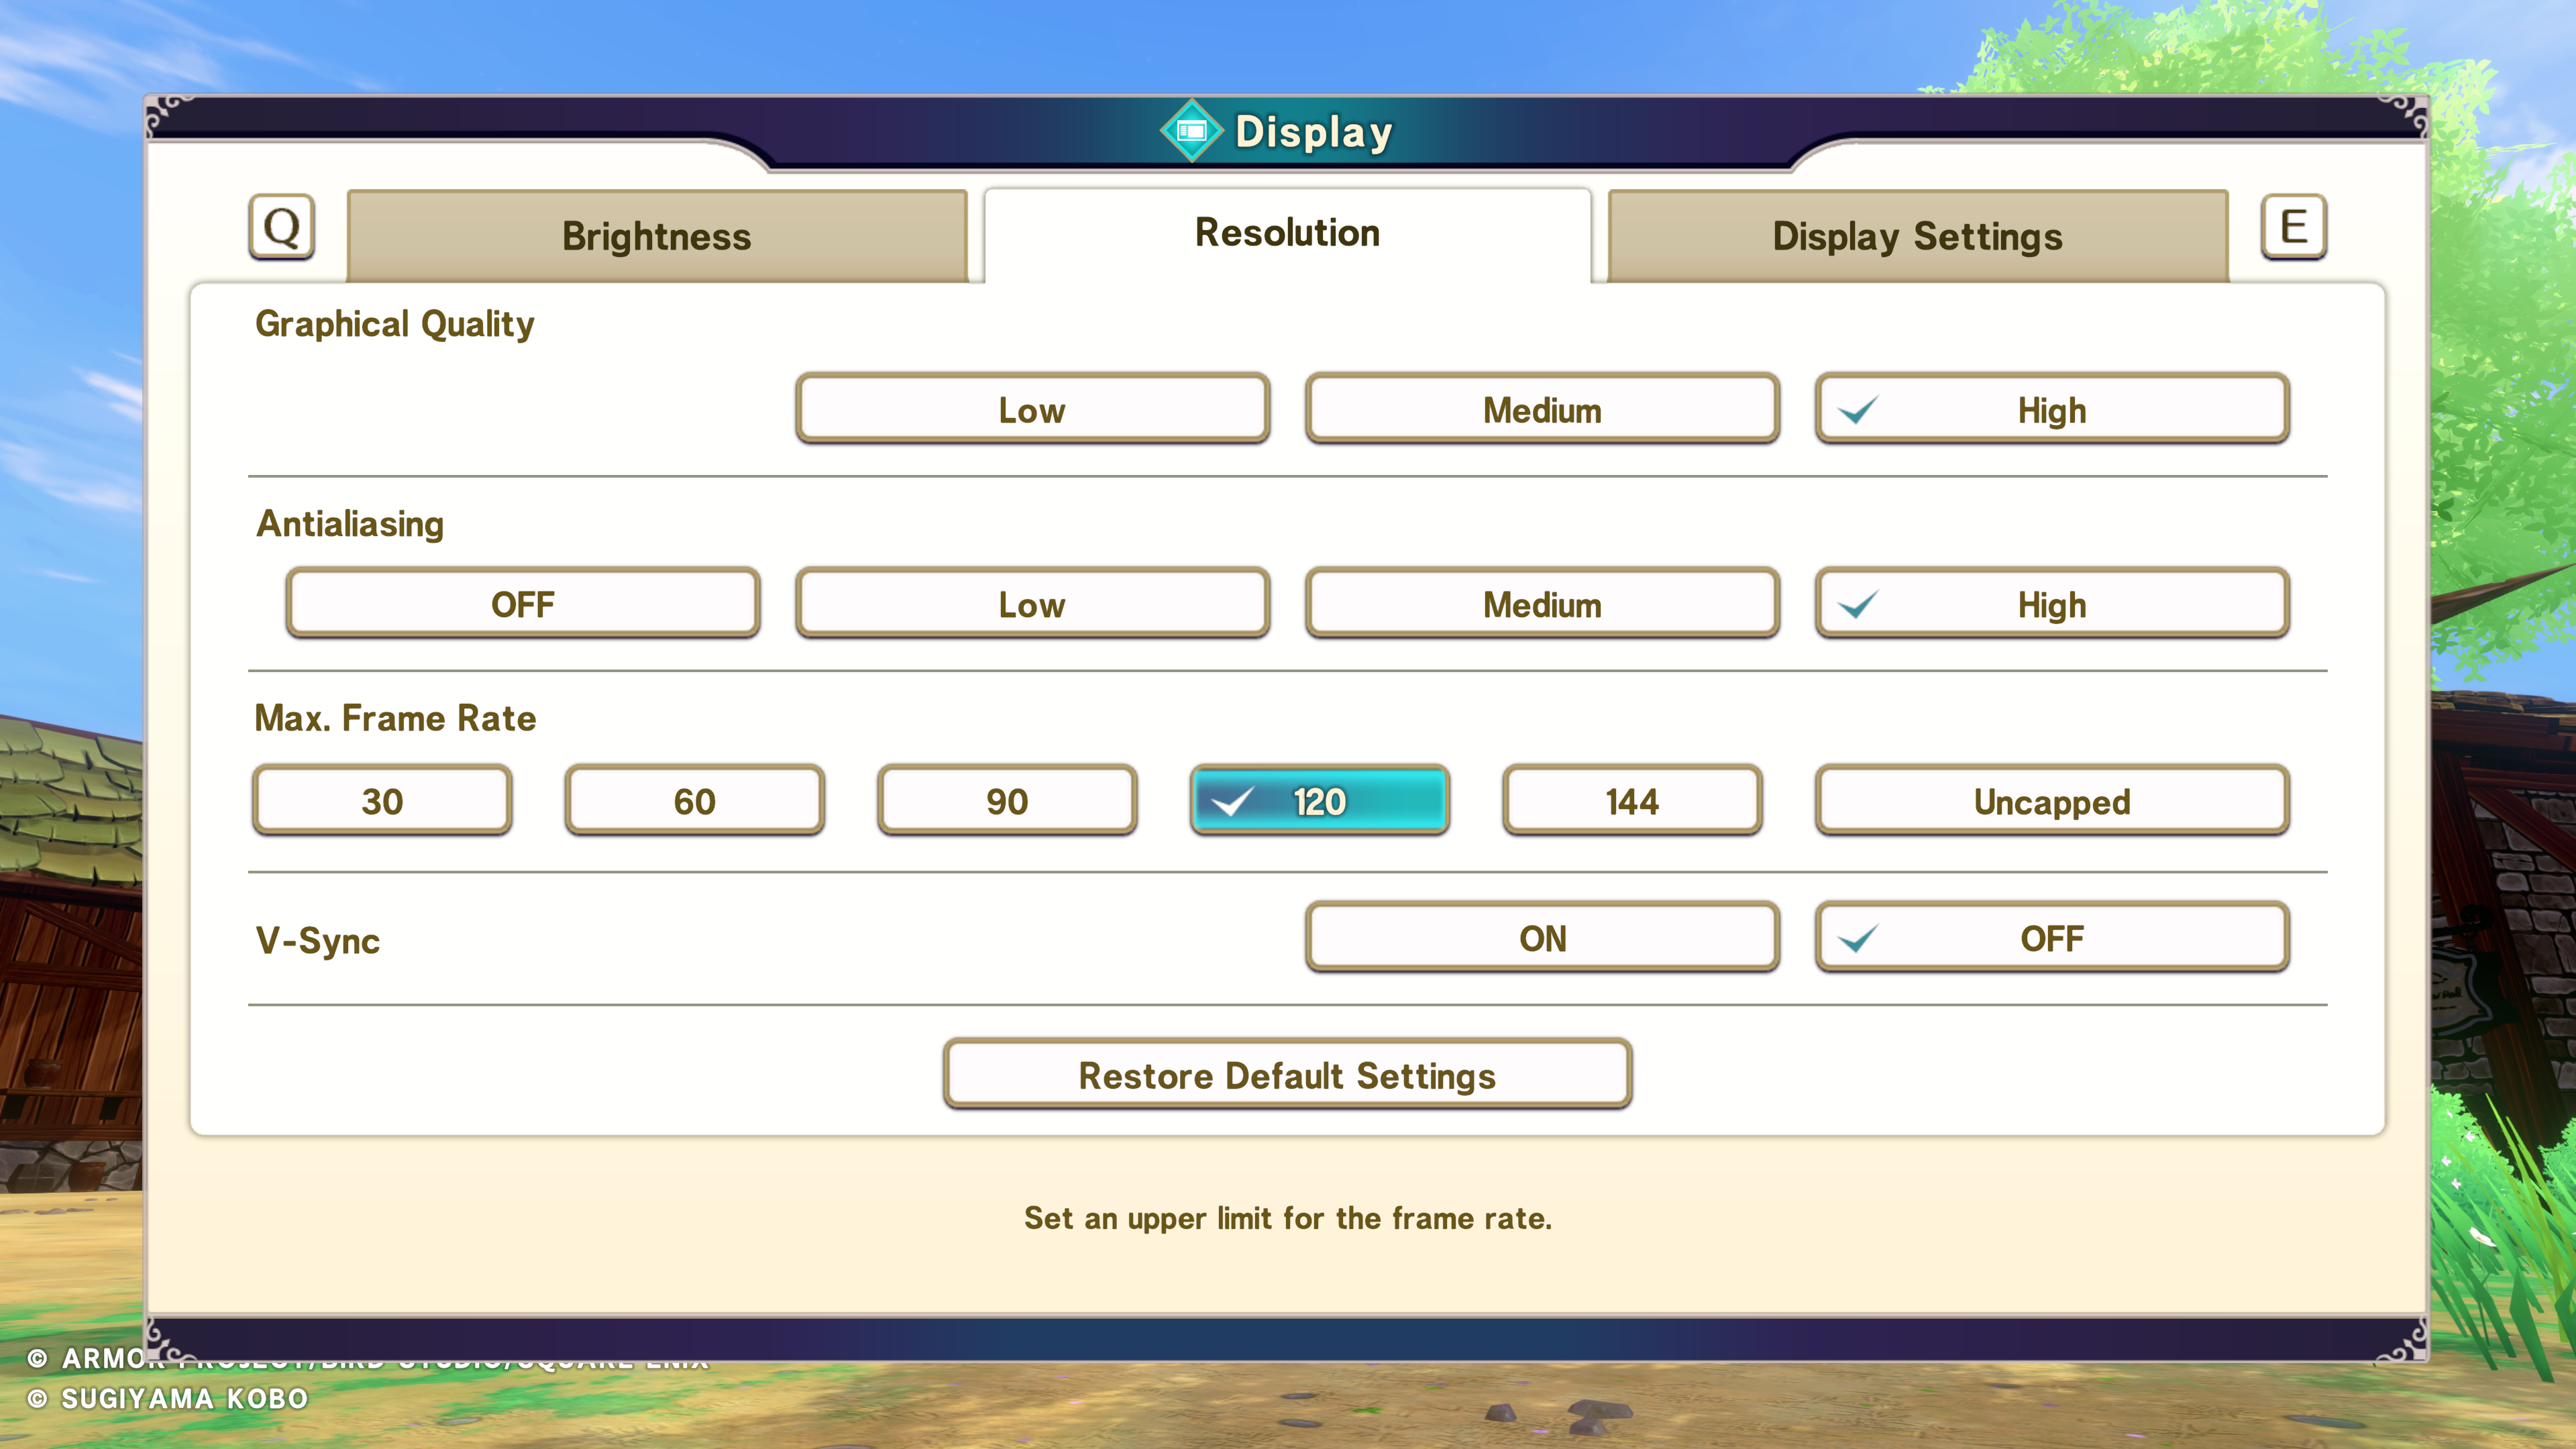
Task: Click the SUGIYAMA KOBO copyright text
Action: [x=167, y=1398]
